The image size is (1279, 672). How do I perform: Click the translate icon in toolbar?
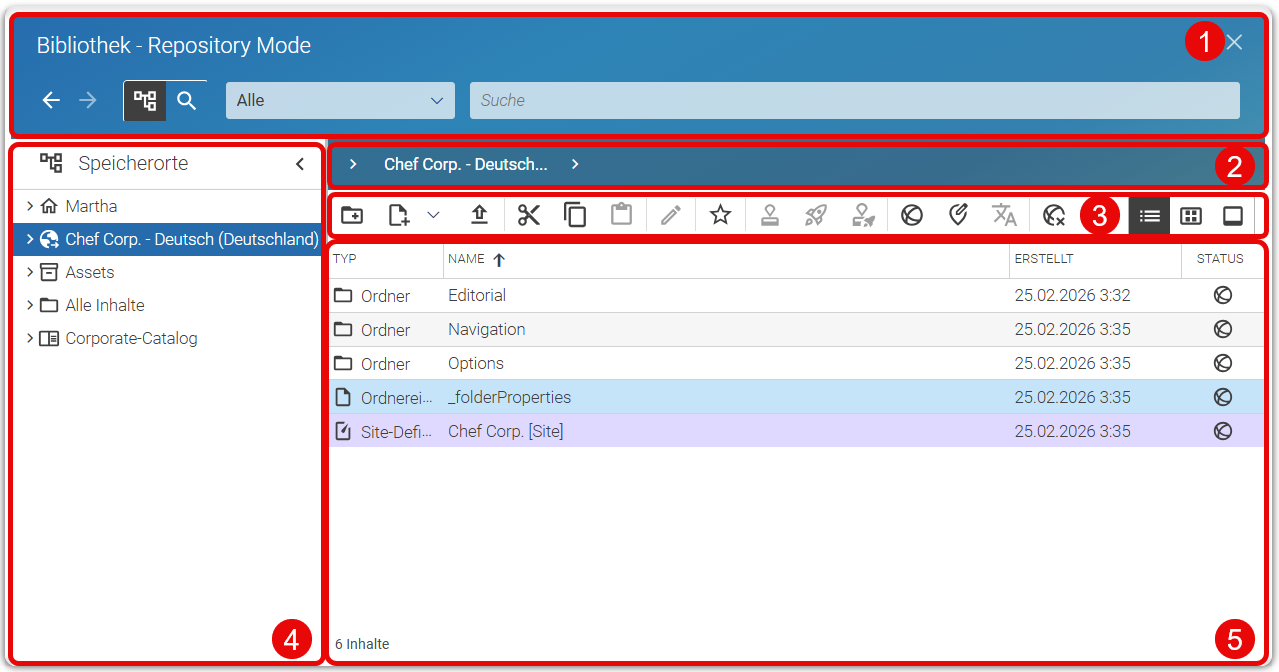[x=1004, y=215]
